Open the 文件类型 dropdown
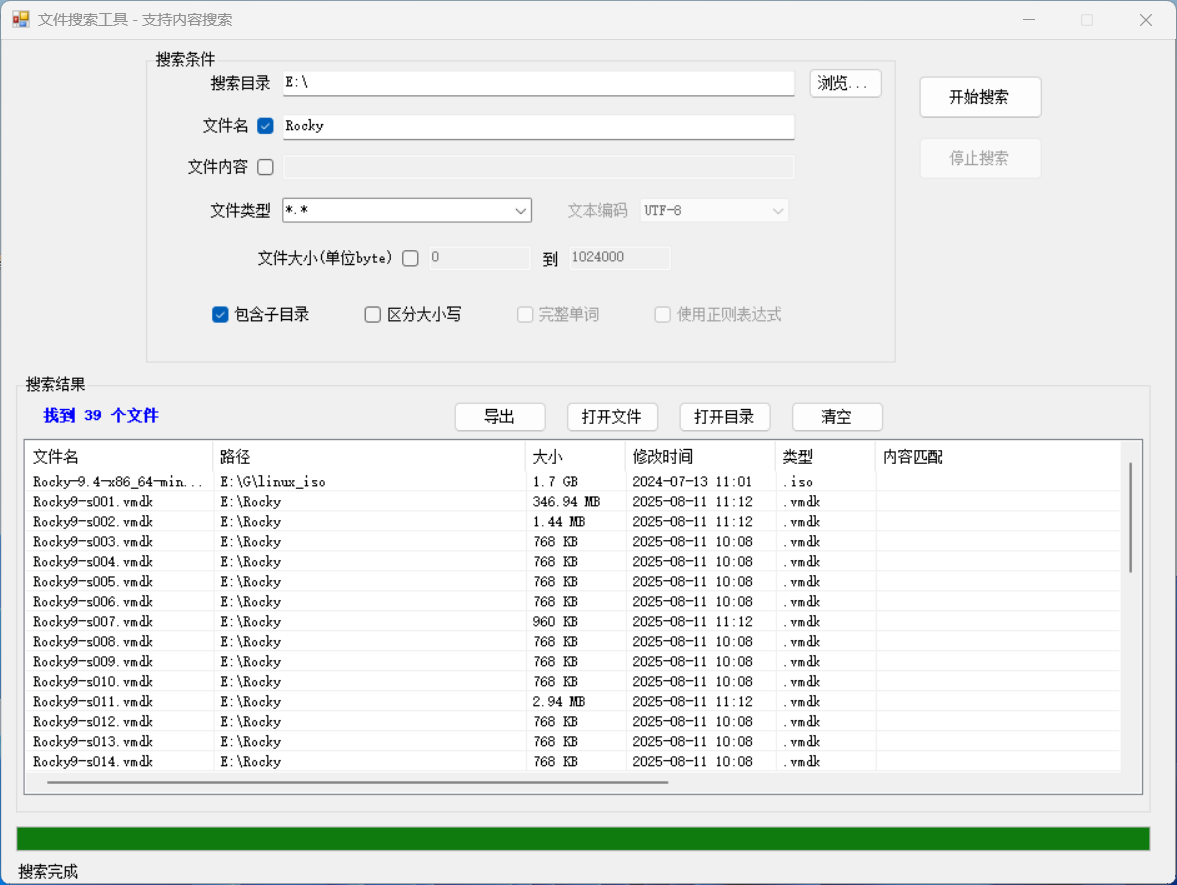The height and width of the screenshot is (885, 1177). pyautogui.click(x=519, y=211)
